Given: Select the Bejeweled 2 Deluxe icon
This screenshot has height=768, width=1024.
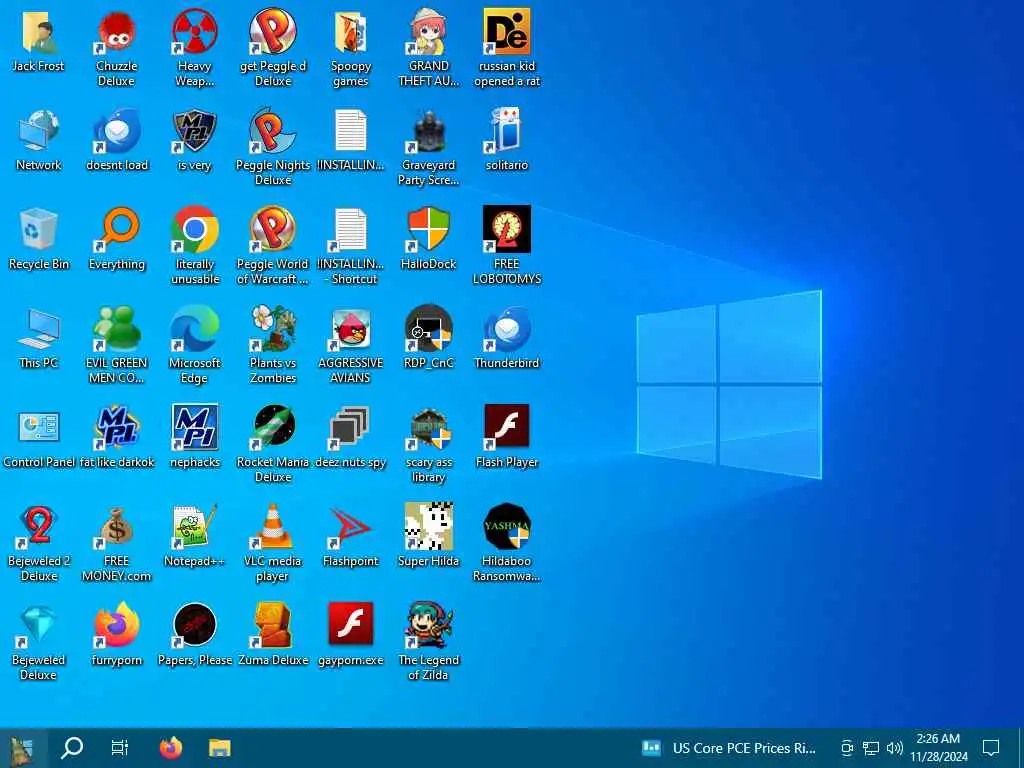Looking at the screenshot, I should 39,526.
